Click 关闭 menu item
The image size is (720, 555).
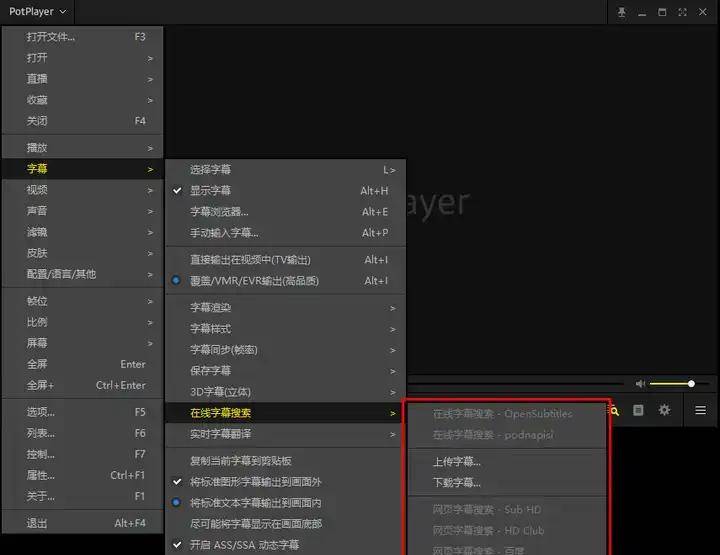coord(83,121)
